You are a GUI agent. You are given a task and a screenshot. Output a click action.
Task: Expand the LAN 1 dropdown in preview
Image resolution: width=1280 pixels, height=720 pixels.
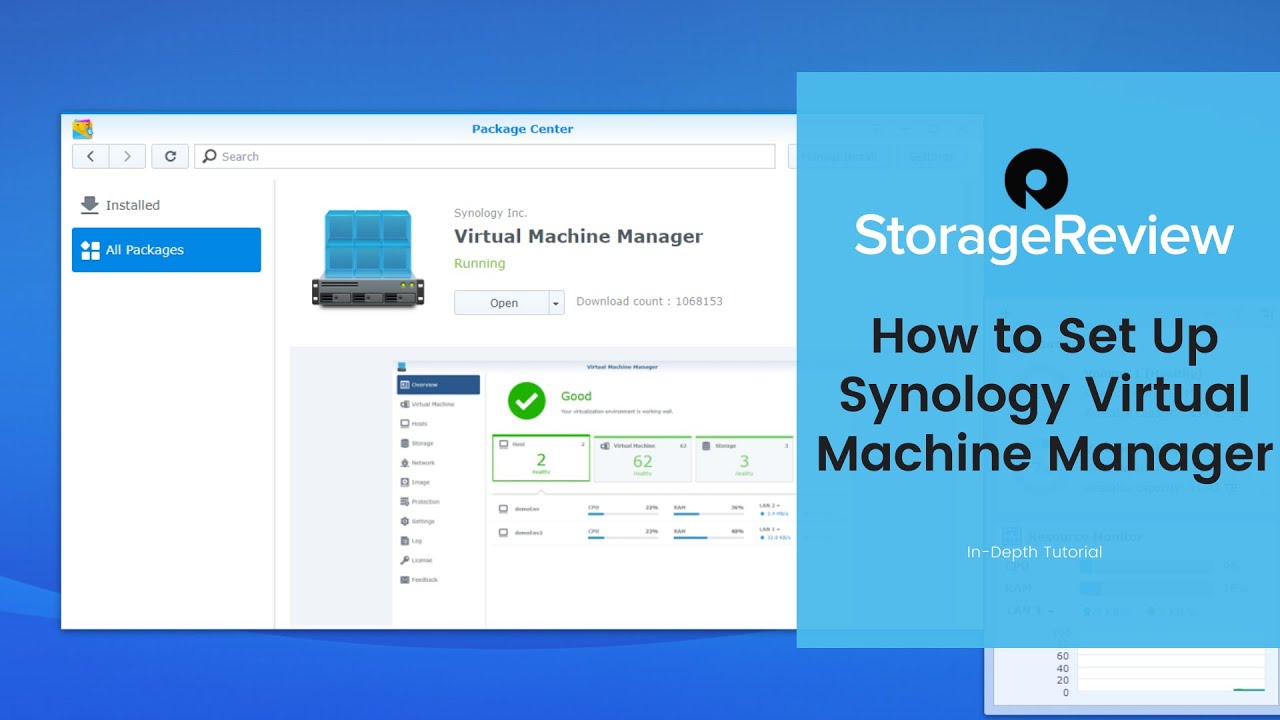769,529
